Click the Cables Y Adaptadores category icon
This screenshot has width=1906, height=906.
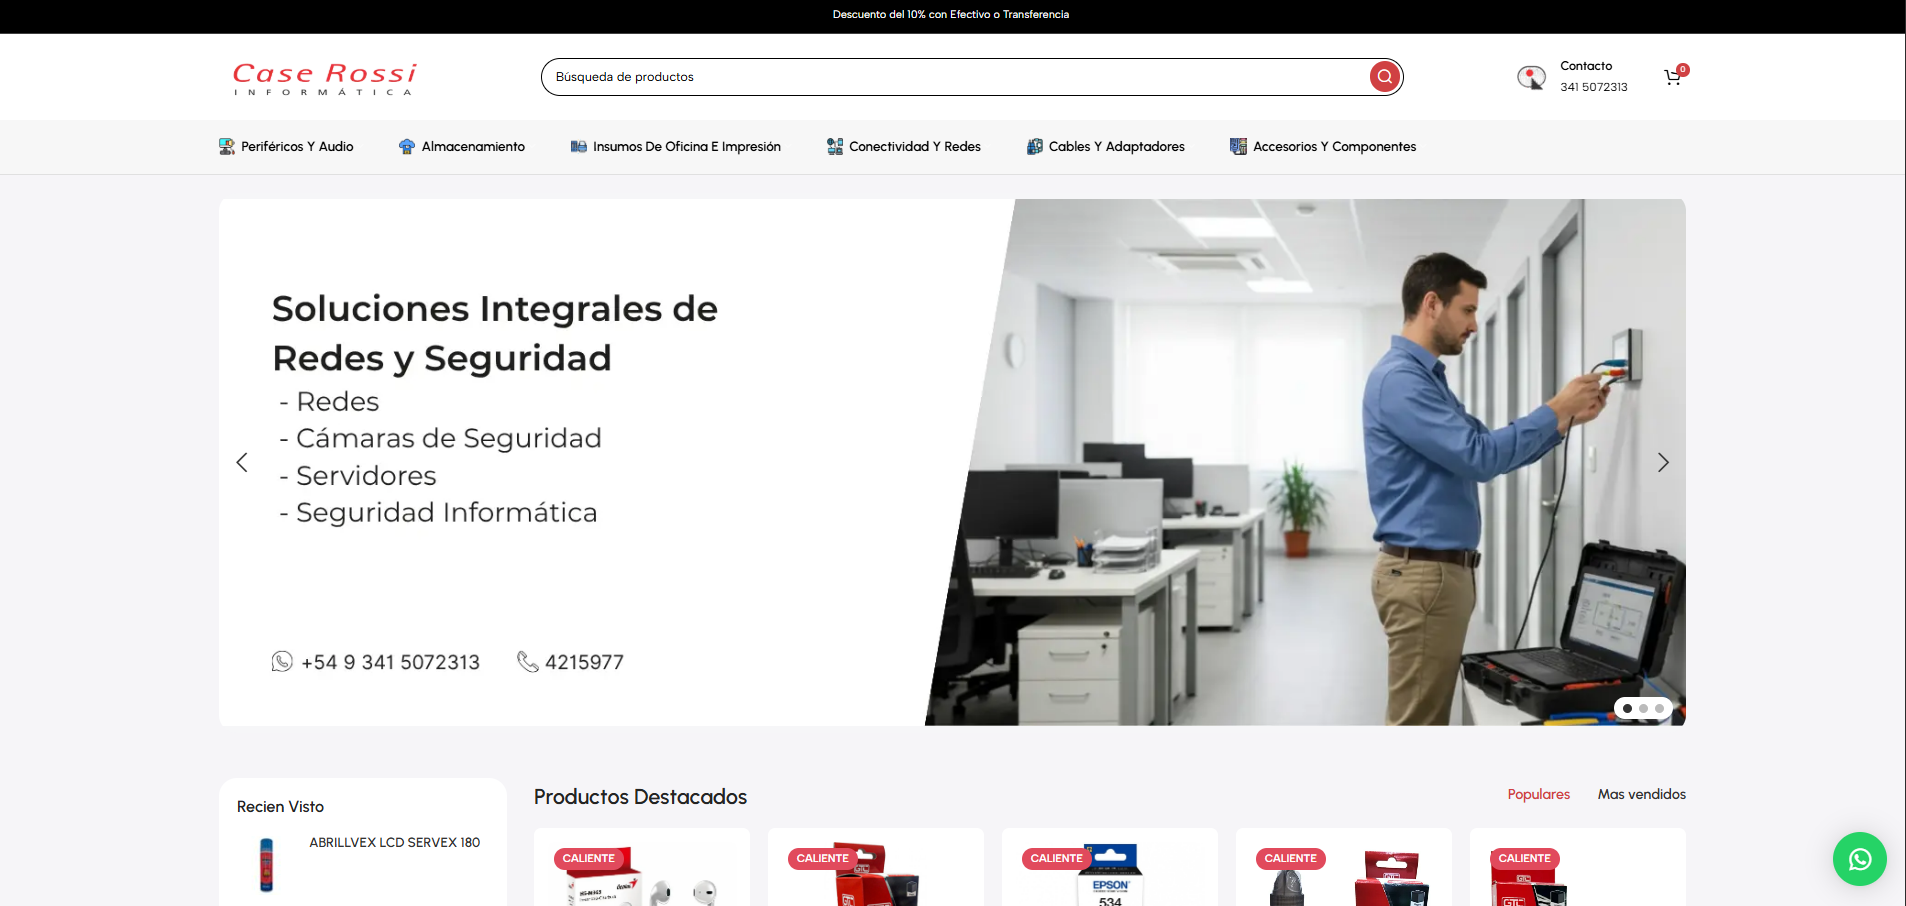tap(1035, 147)
